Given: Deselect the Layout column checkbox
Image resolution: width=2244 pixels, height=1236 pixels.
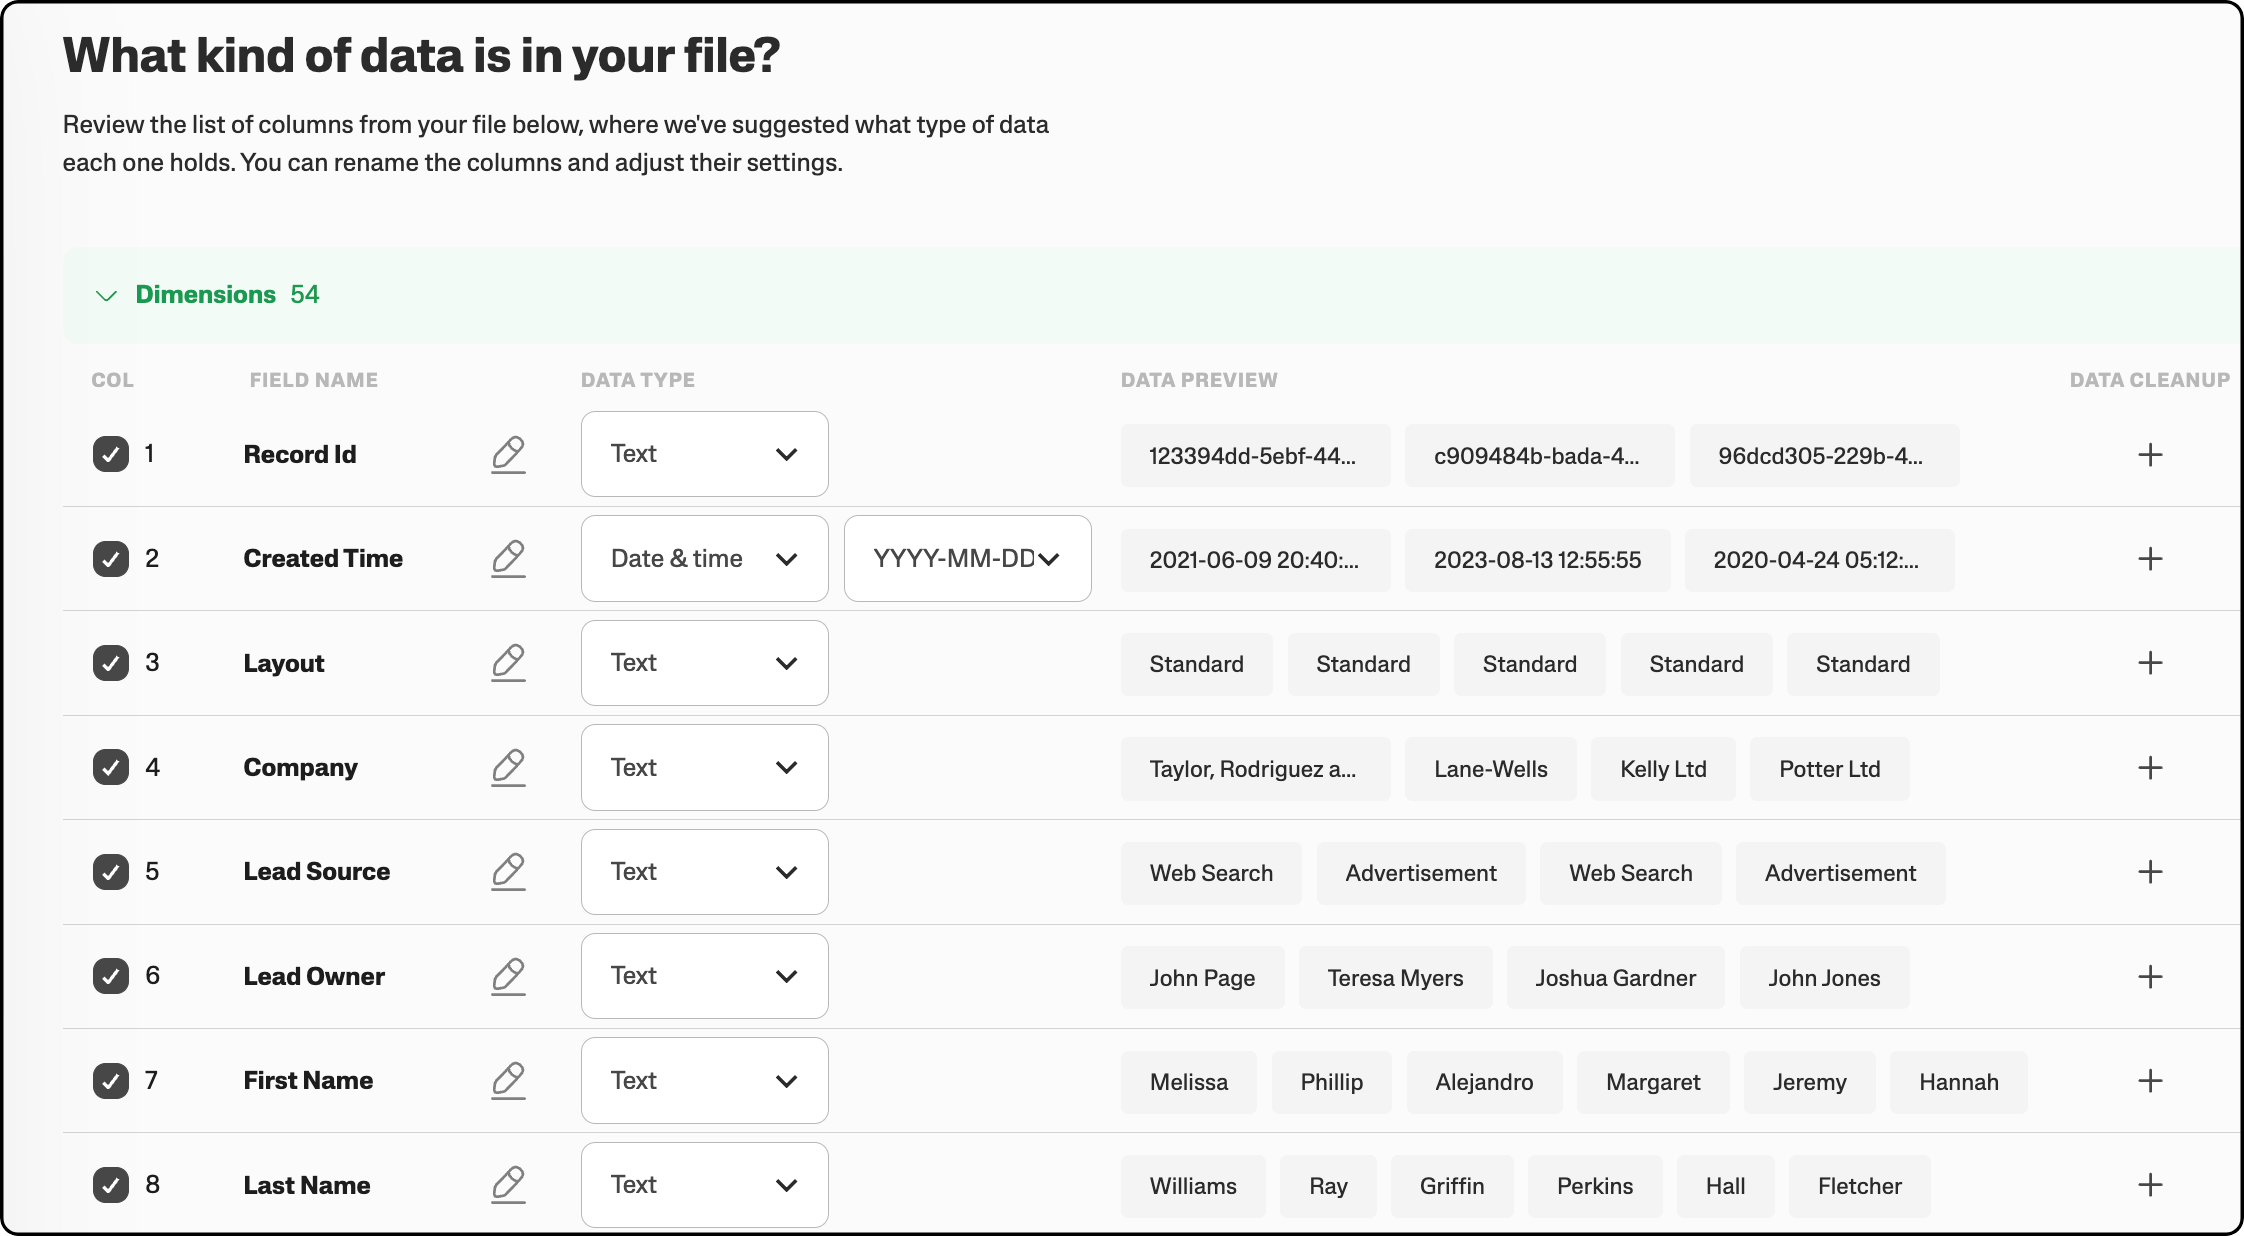Looking at the screenshot, I should tap(111, 663).
